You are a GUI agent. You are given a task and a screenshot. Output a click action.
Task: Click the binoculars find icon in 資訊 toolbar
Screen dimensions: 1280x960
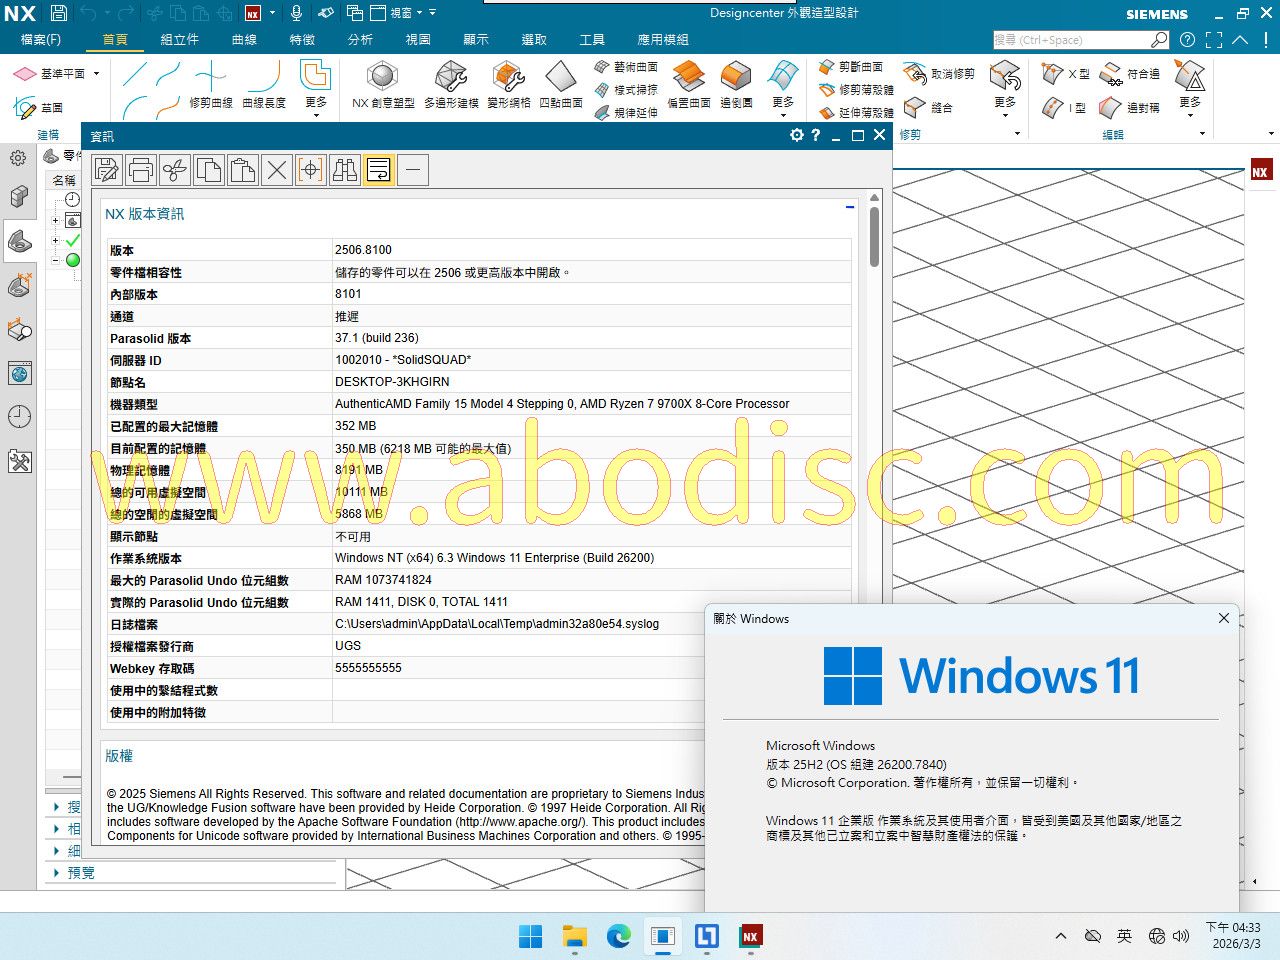(x=345, y=171)
